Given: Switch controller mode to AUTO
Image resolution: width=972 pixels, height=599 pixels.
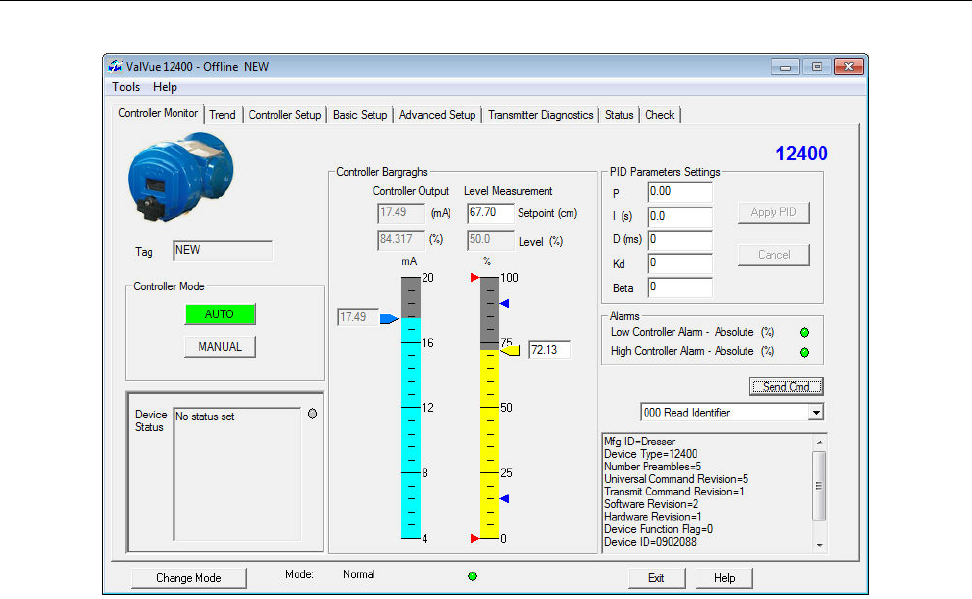Looking at the screenshot, I should [x=220, y=314].
